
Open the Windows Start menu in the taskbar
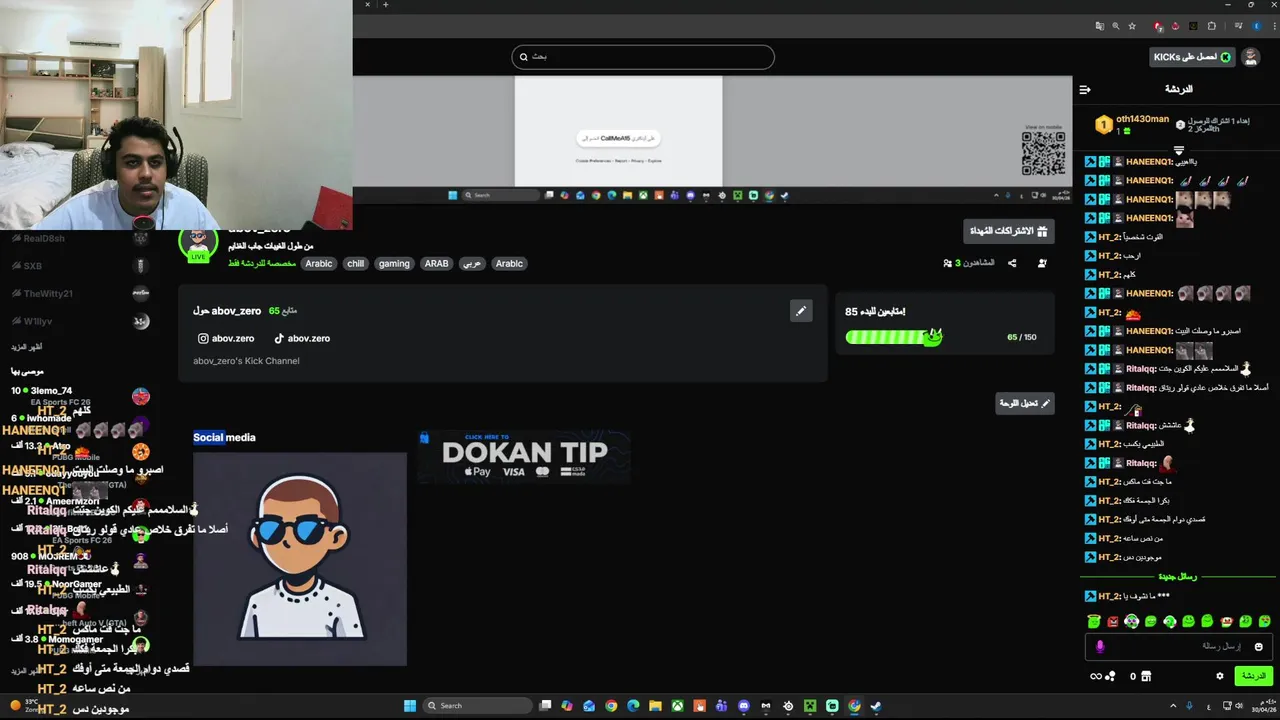[409, 706]
